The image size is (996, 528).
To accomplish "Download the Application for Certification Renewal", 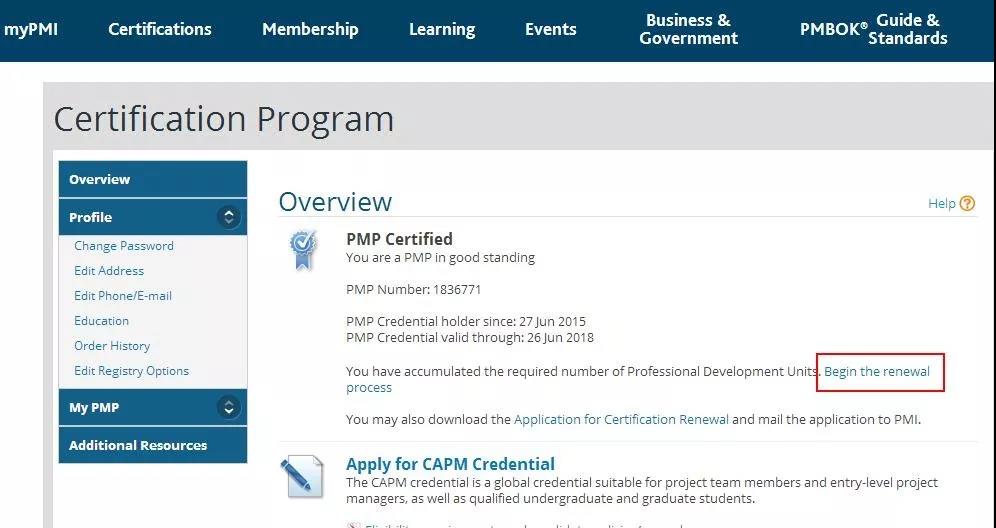I will [621, 419].
